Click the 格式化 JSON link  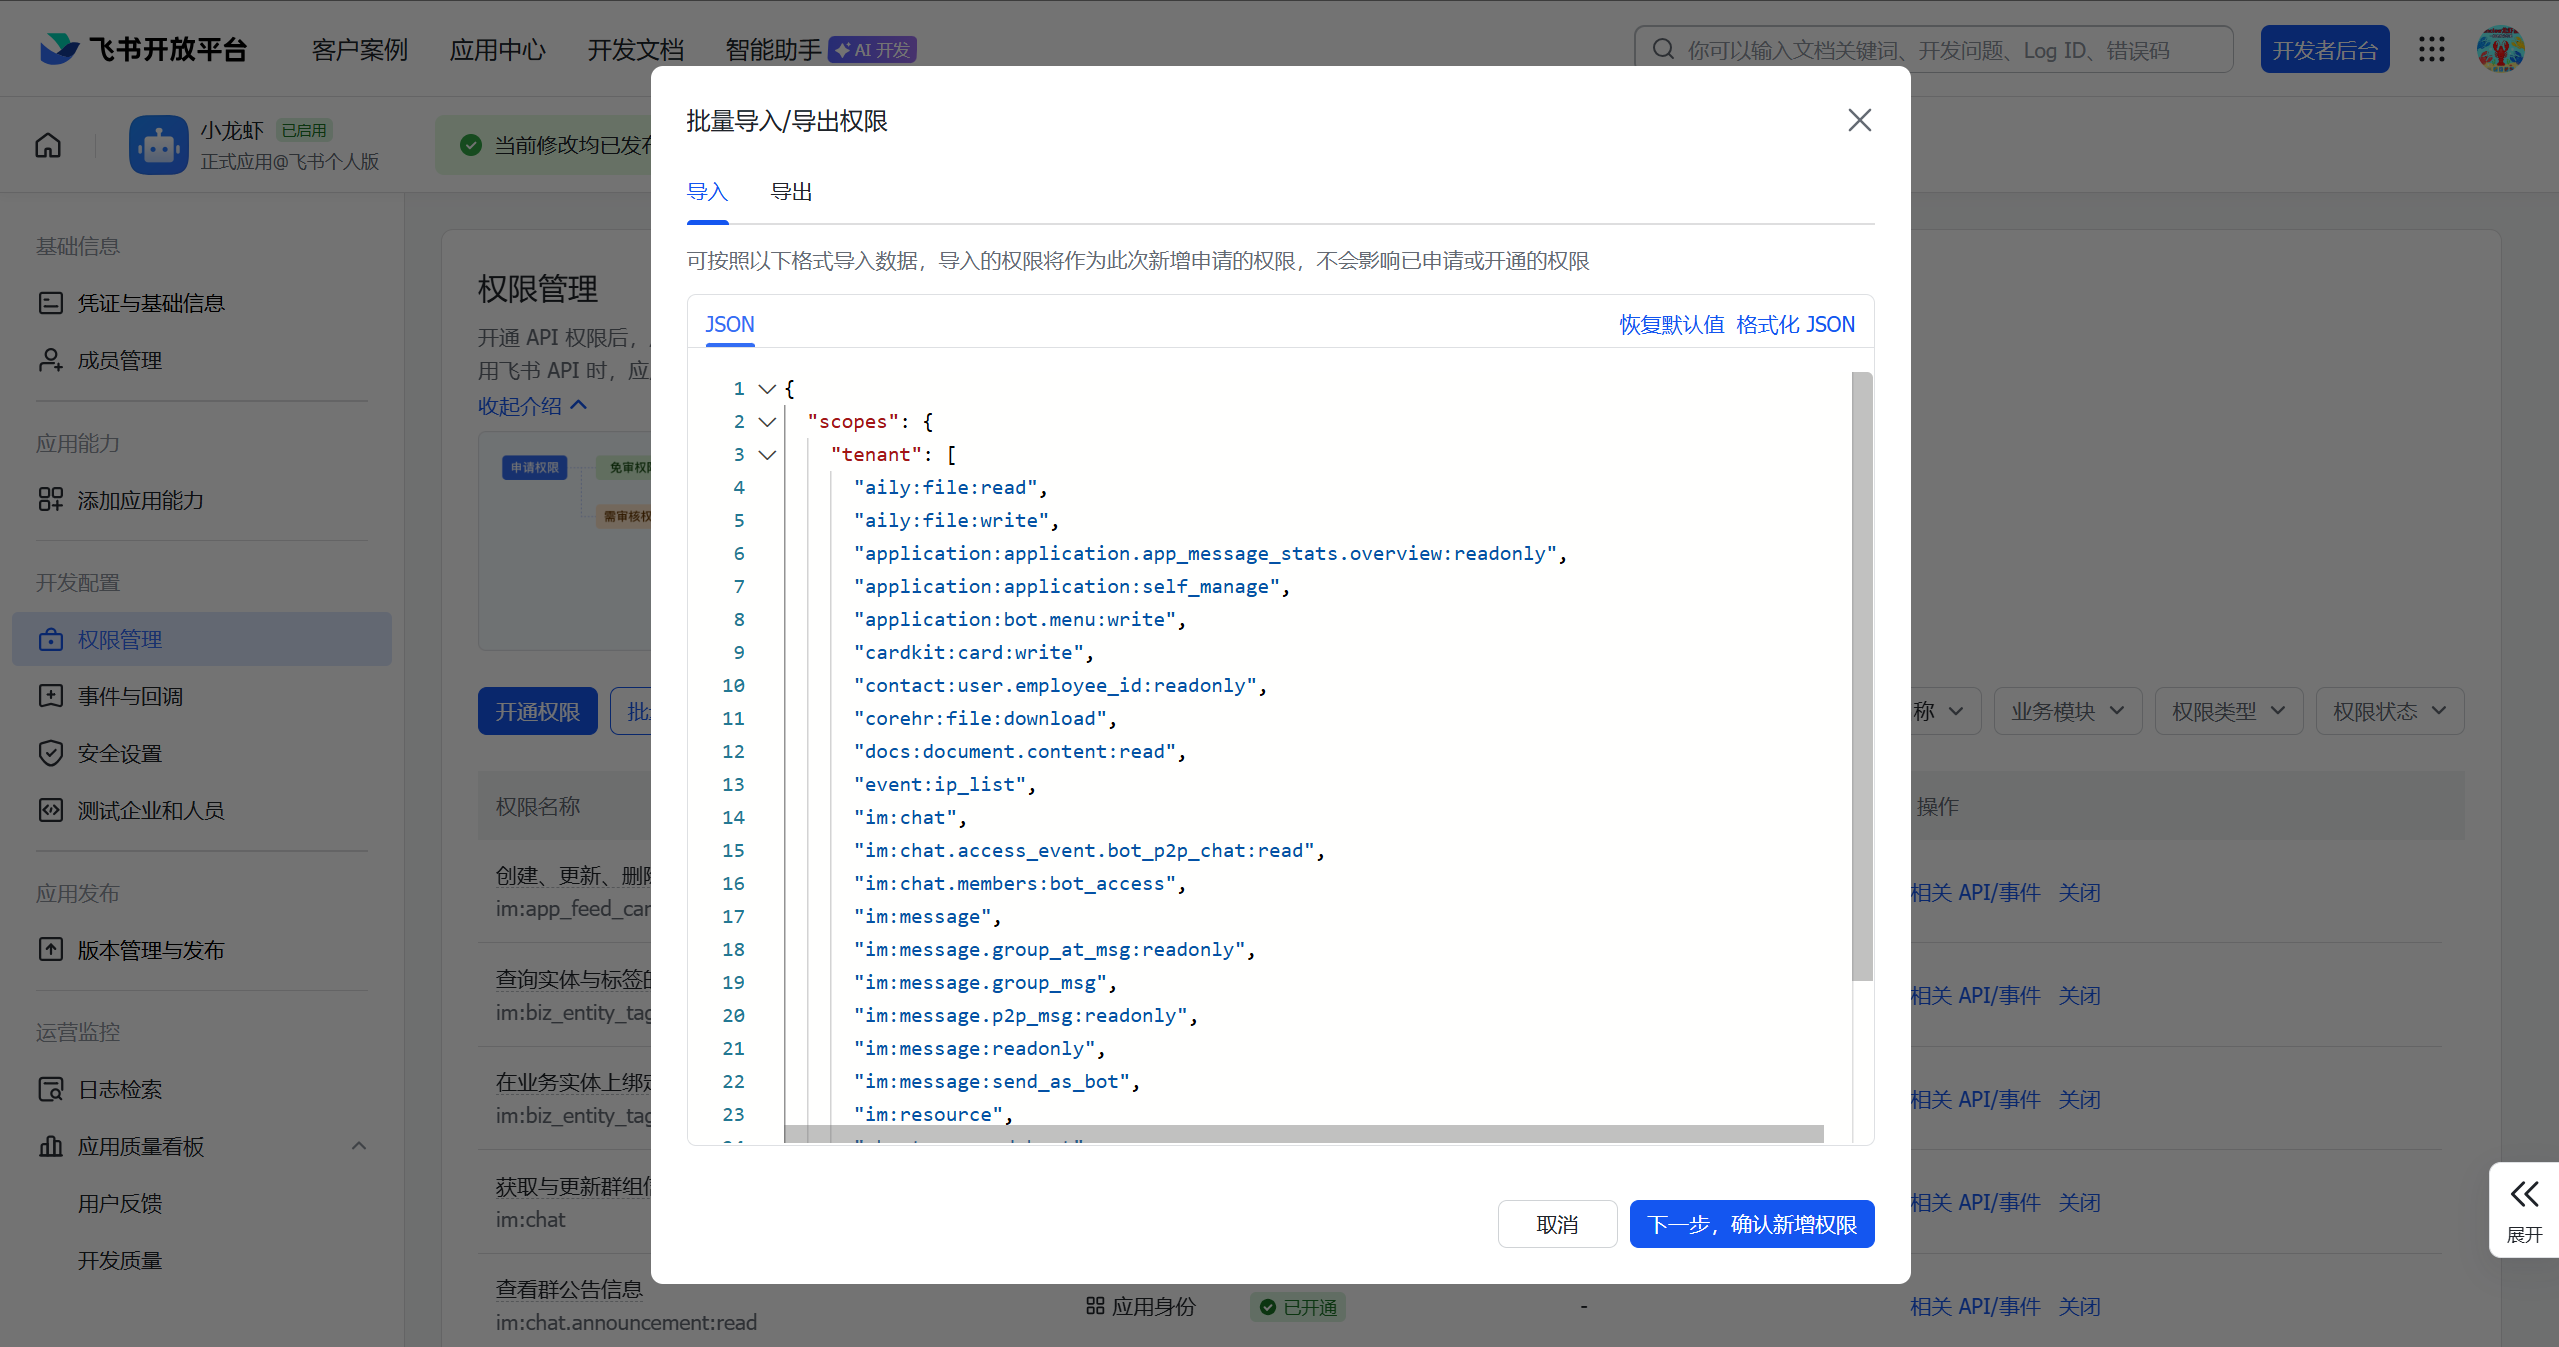(1795, 324)
